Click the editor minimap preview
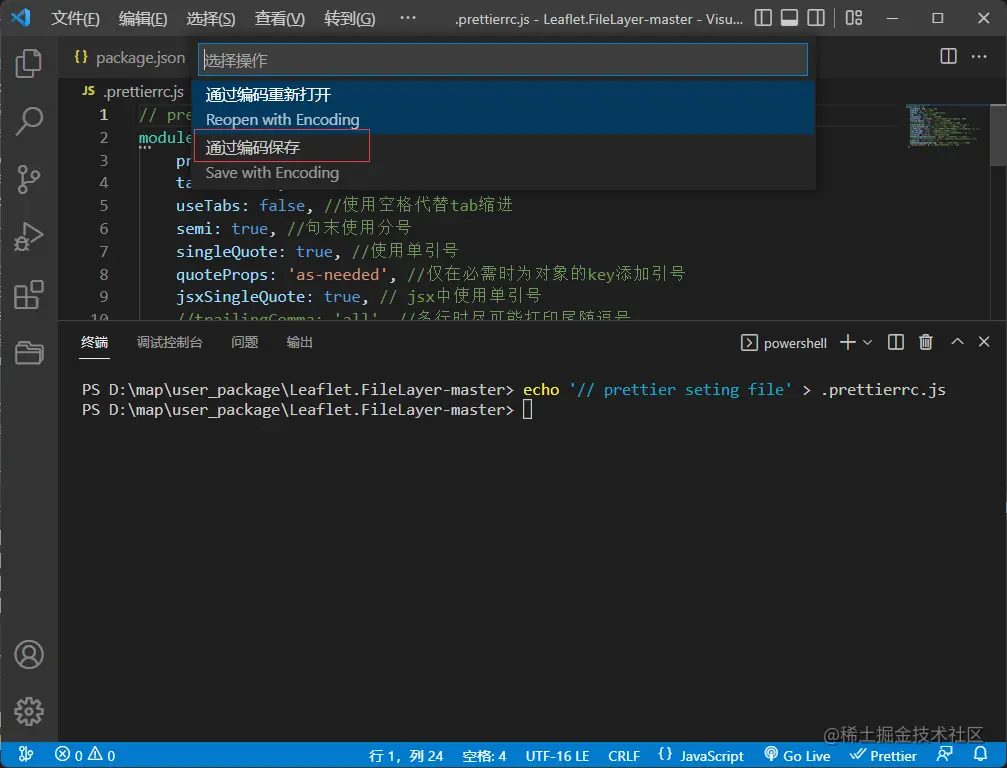 coord(944,126)
